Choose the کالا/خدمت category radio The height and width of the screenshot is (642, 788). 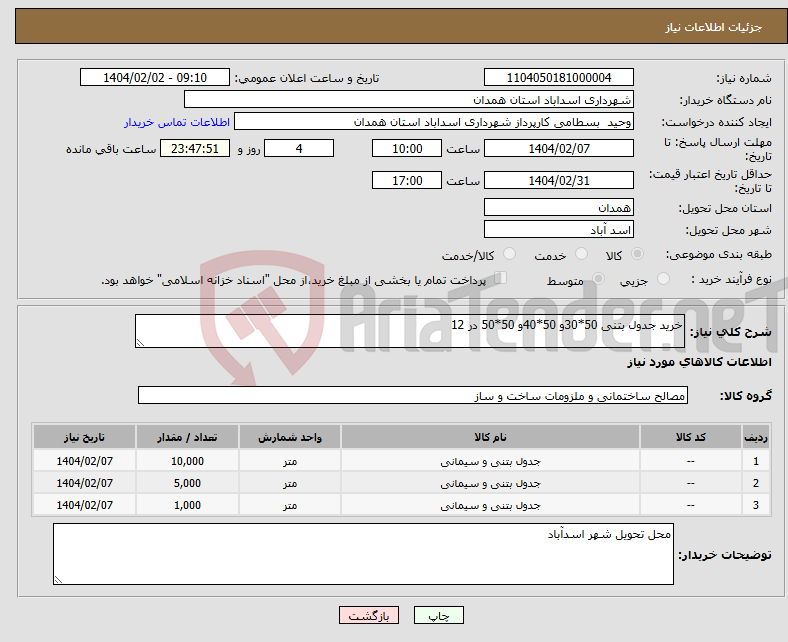pyautogui.click(x=508, y=255)
